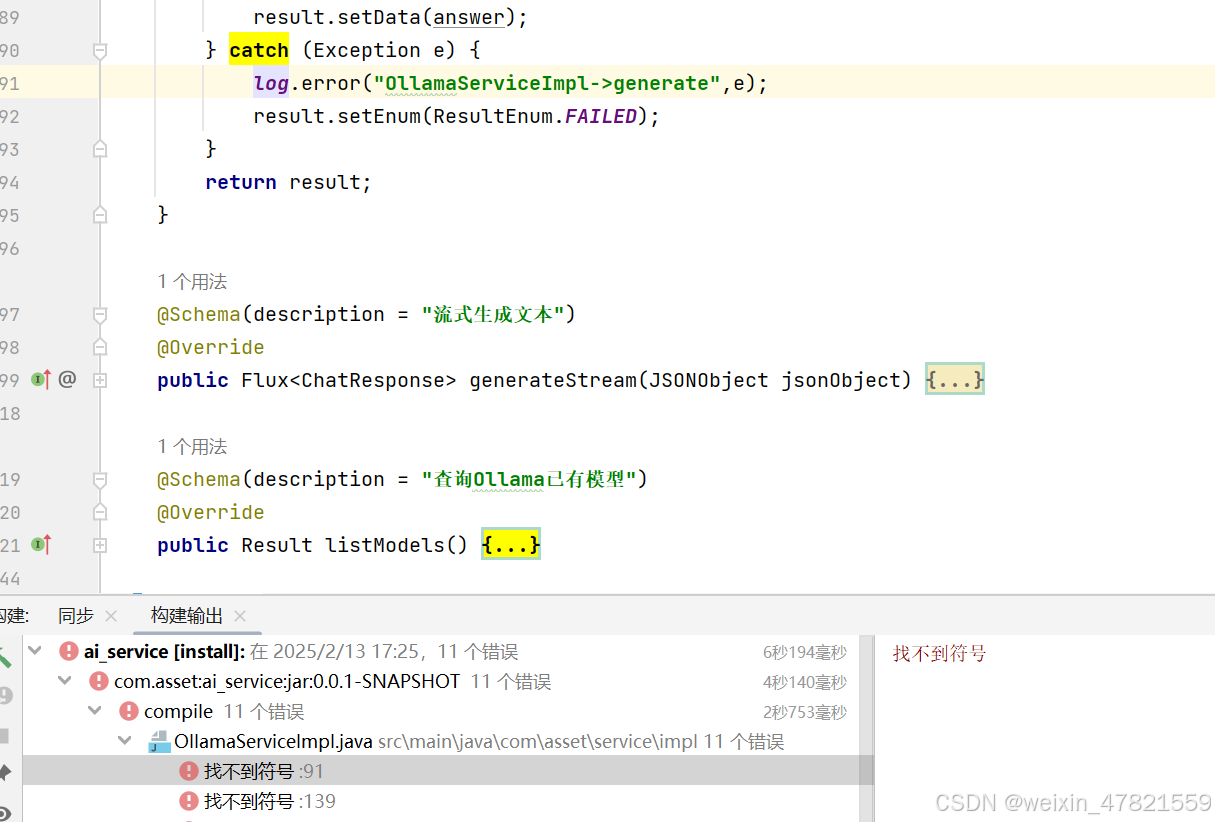Click the error icon beside com.asset:ai_service:jar
1215x822 pixels.
pos(98,681)
